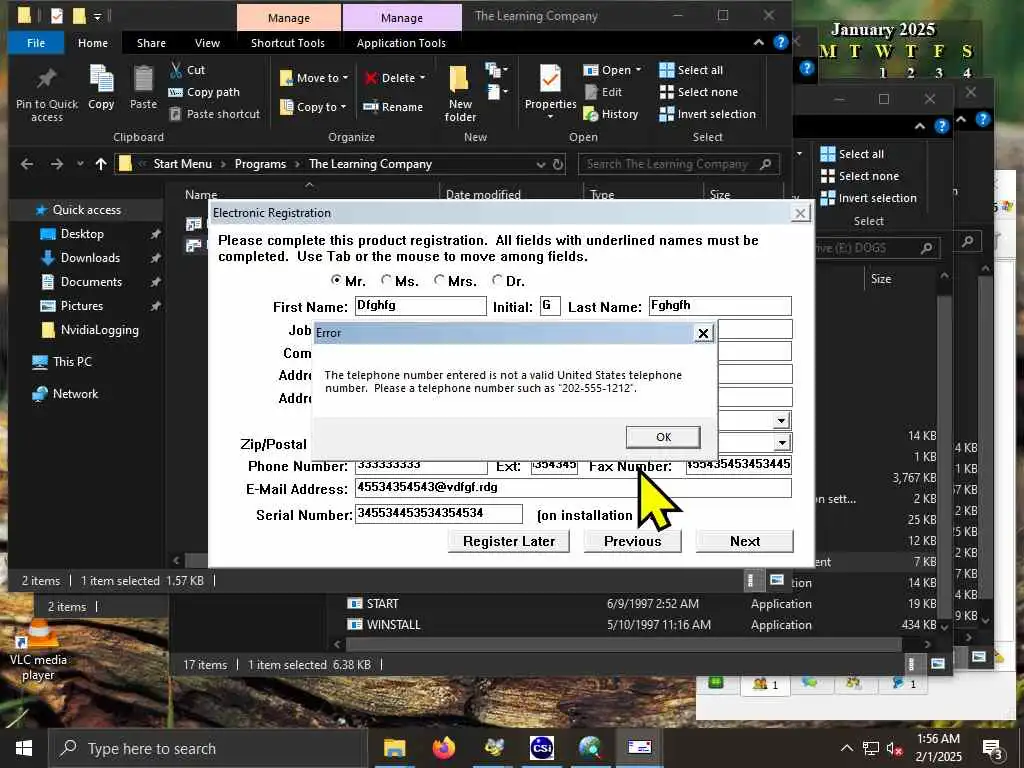Image resolution: width=1024 pixels, height=768 pixels.
Task: Click Select all in front Explorer
Action: coord(691,70)
